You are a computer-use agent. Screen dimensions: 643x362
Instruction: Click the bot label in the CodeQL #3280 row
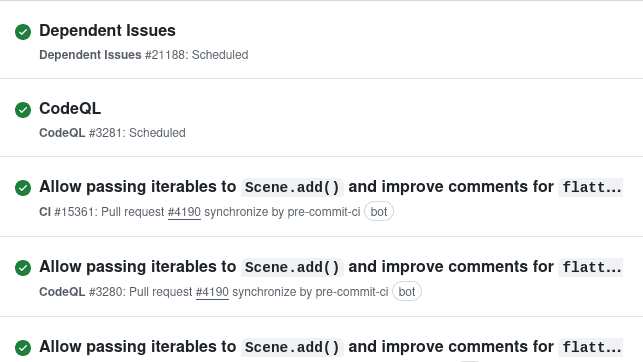407,291
